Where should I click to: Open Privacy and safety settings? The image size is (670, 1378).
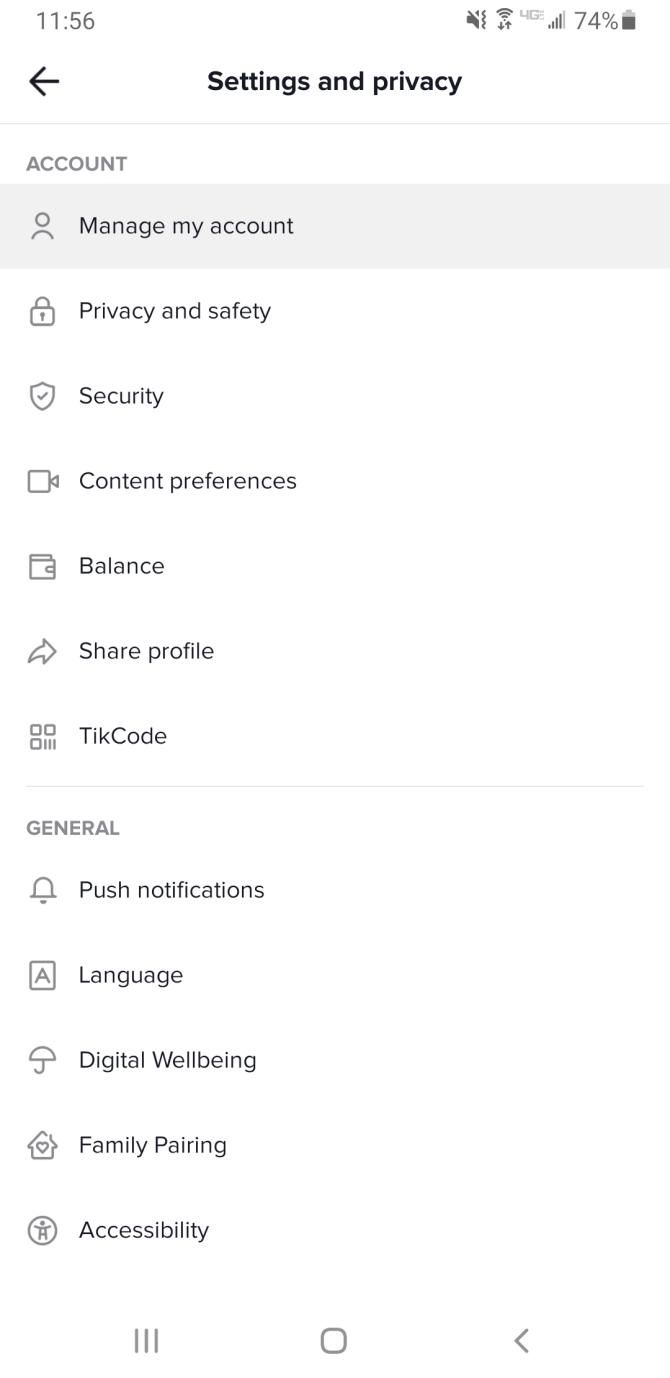click(x=175, y=311)
